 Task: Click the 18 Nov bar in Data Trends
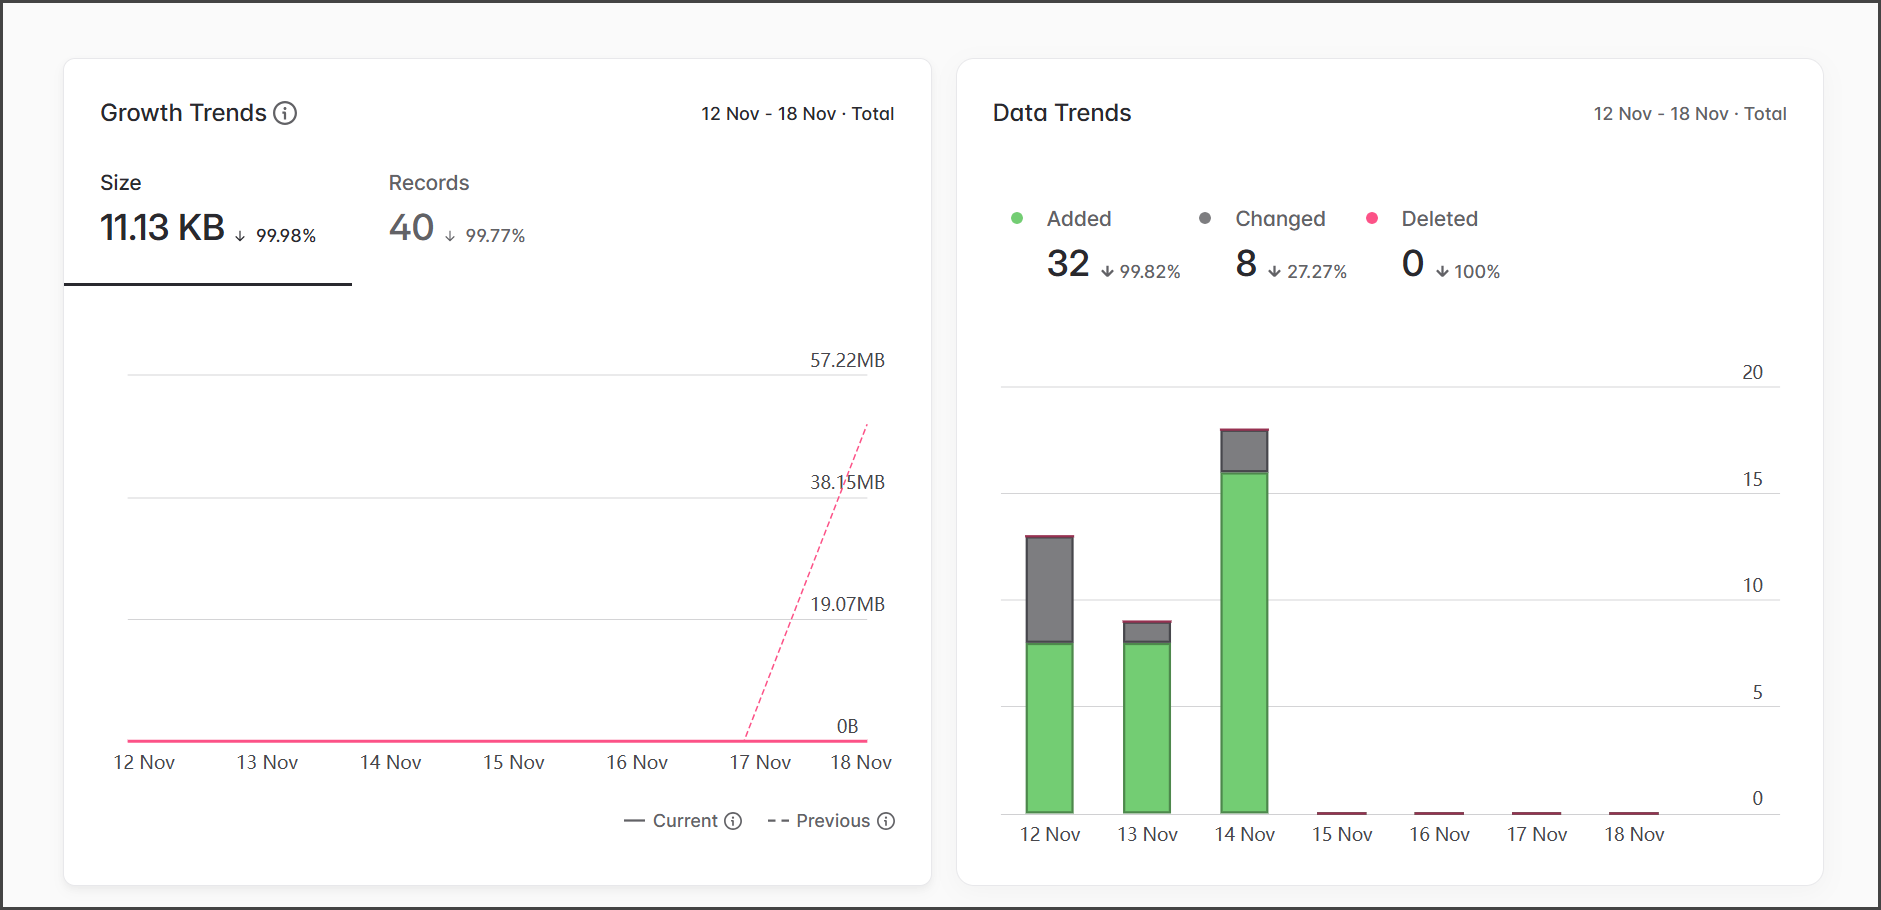tap(1634, 812)
